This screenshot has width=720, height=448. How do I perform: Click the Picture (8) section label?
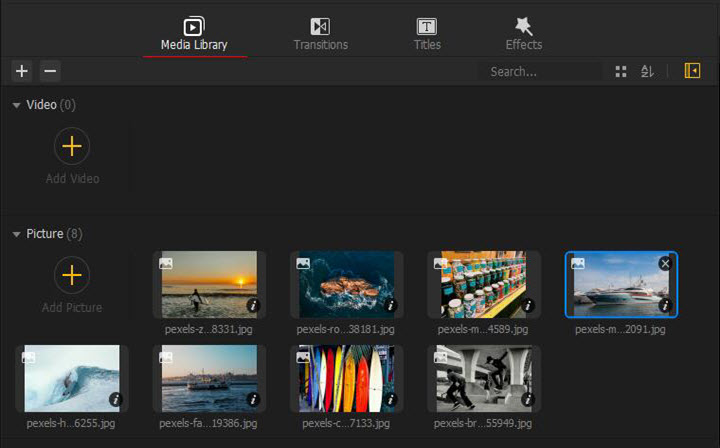[x=54, y=234]
